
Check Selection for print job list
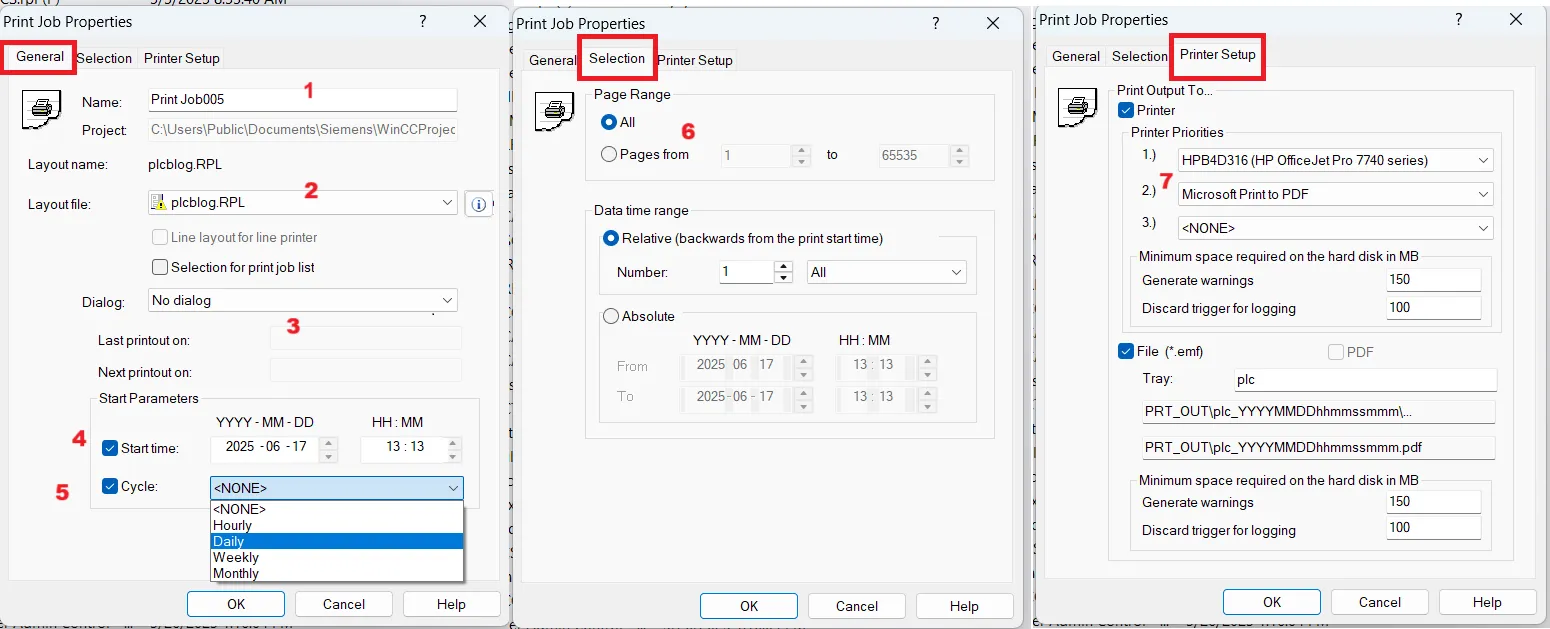tap(159, 267)
